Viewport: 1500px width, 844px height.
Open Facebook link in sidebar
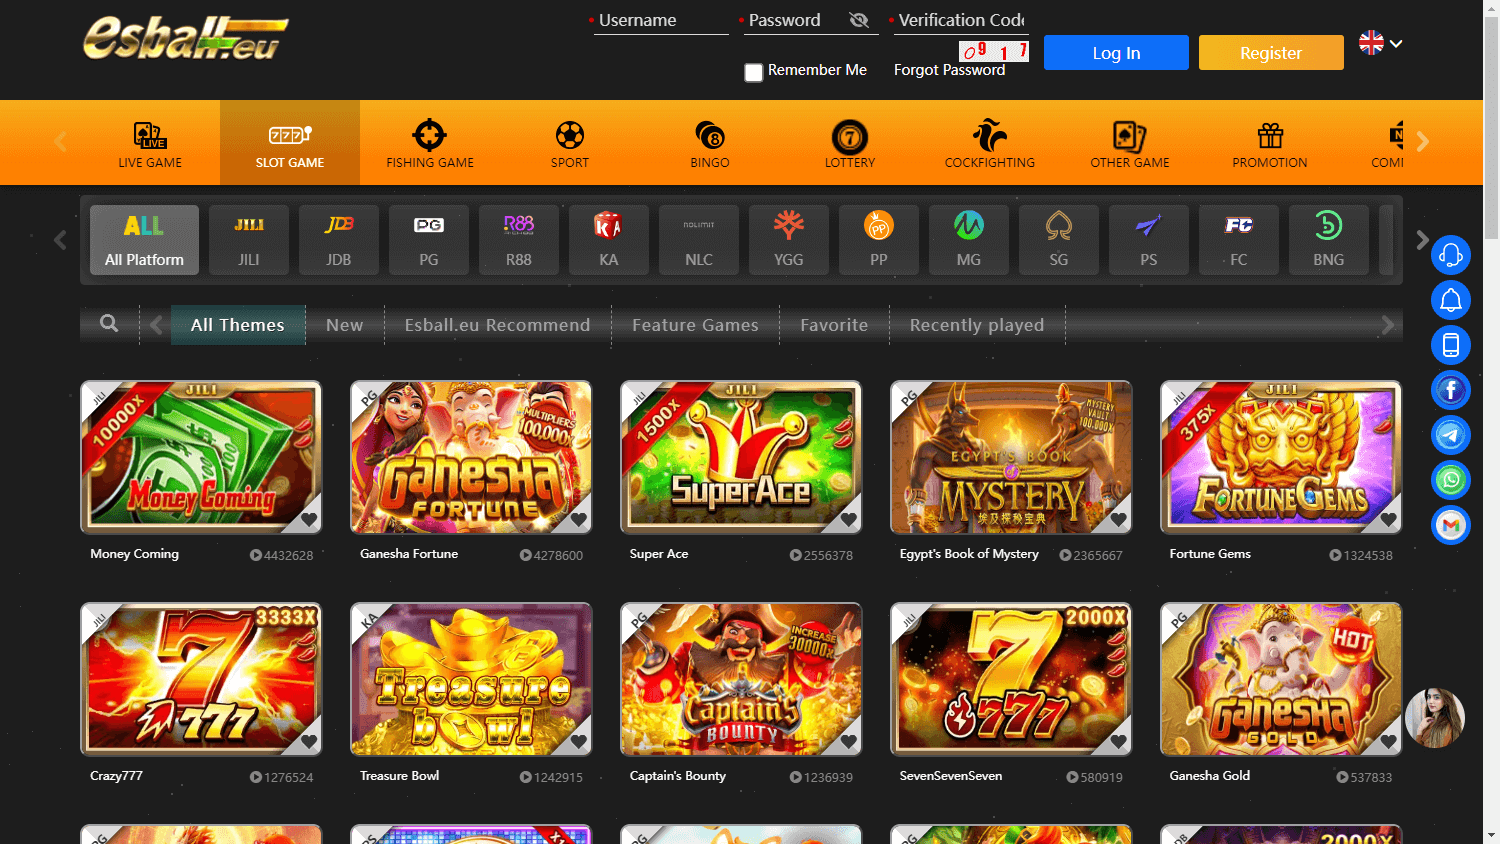coord(1451,390)
